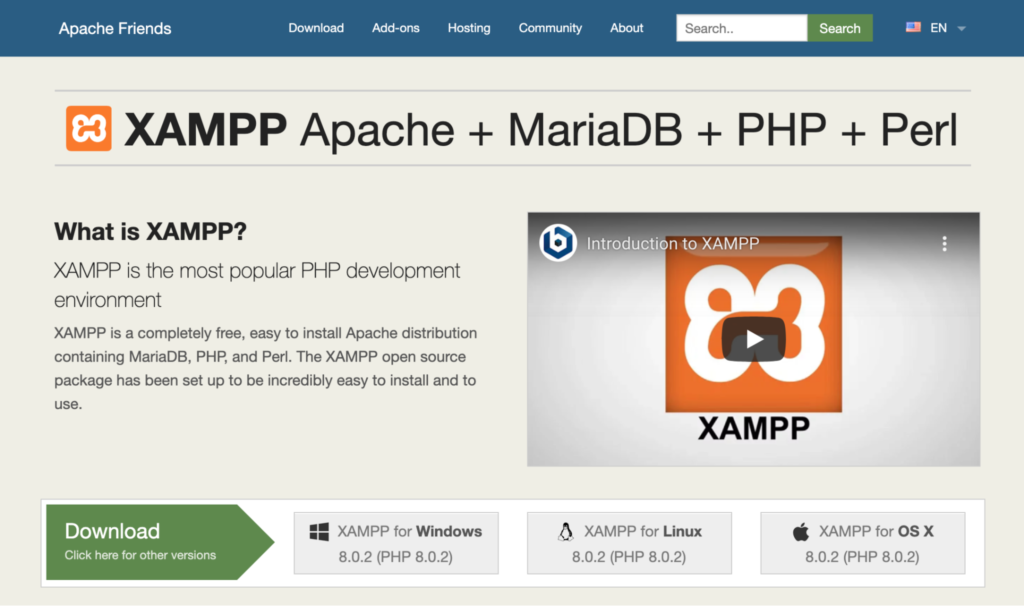Click green Download other versions arrow
This screenshot has width=1024, height=606.
(160, 542)
